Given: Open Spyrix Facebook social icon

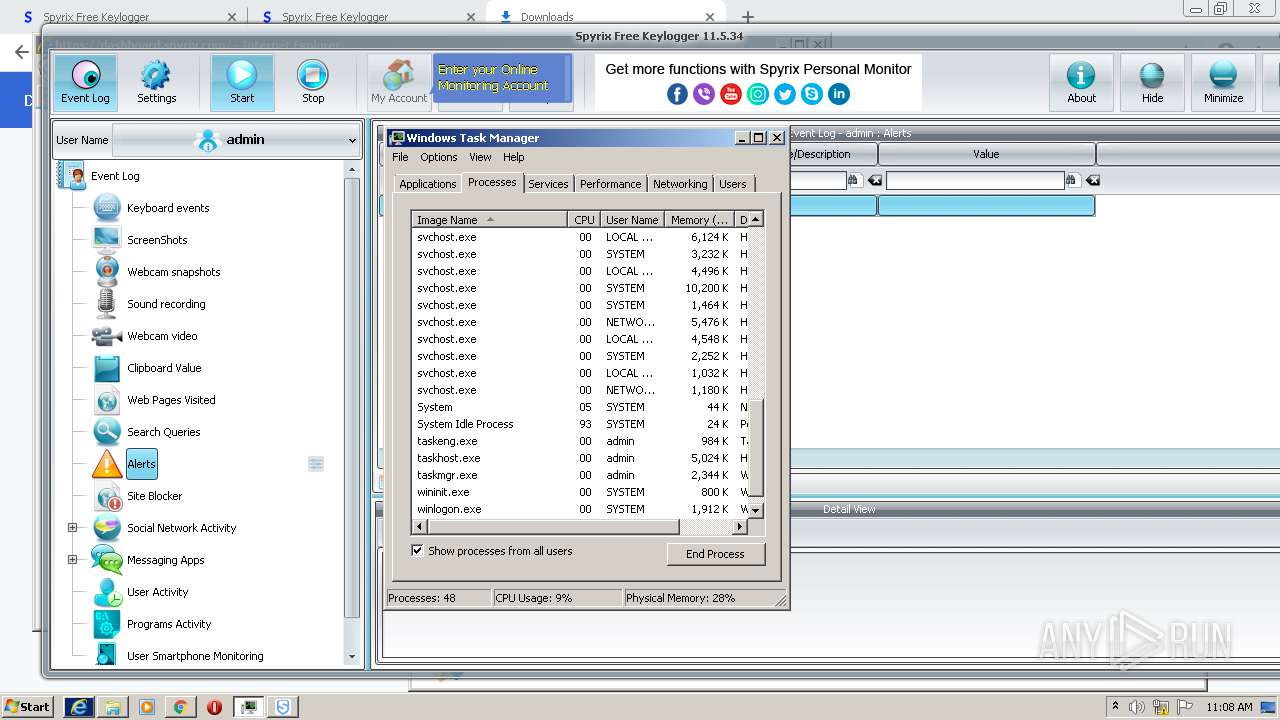Looking at the screenshot, I should (x=677, y=94).
